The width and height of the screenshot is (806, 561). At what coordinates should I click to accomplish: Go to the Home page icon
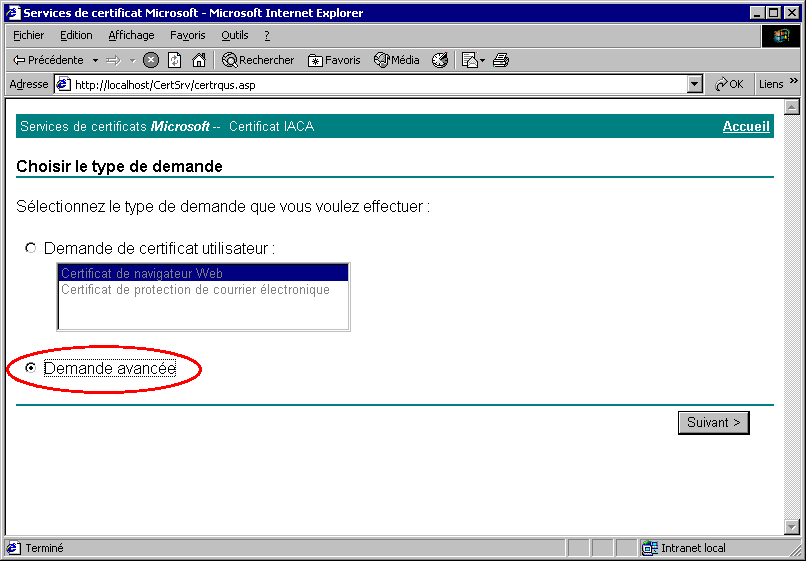coord(198,60)
